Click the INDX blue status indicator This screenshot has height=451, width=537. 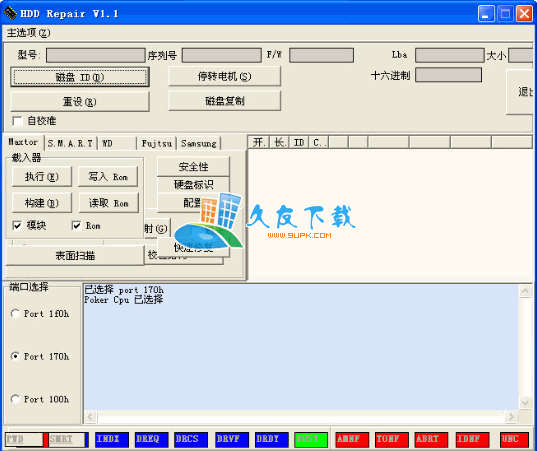point(112,439)
